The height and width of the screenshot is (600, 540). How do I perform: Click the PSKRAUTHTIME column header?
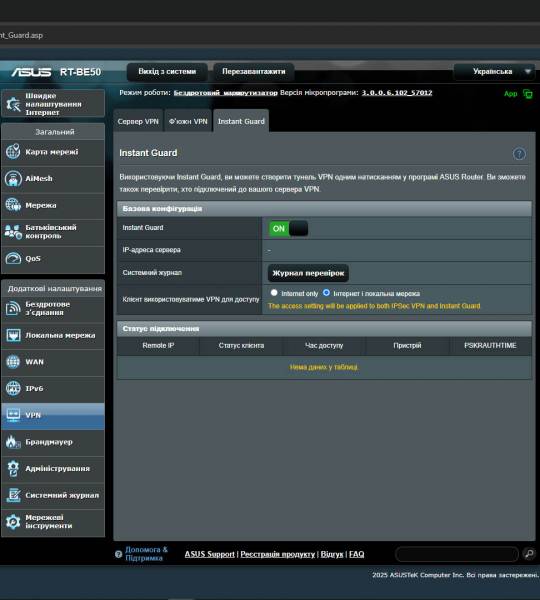coord(490,346)
